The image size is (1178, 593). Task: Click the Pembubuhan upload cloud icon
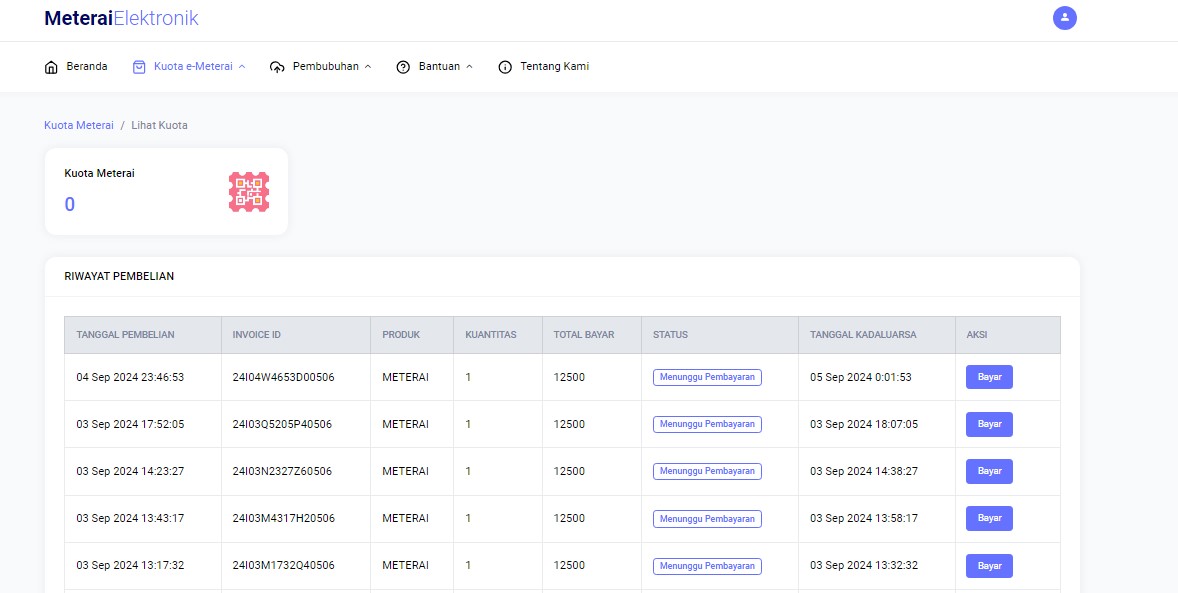click(x=277, y=67)
